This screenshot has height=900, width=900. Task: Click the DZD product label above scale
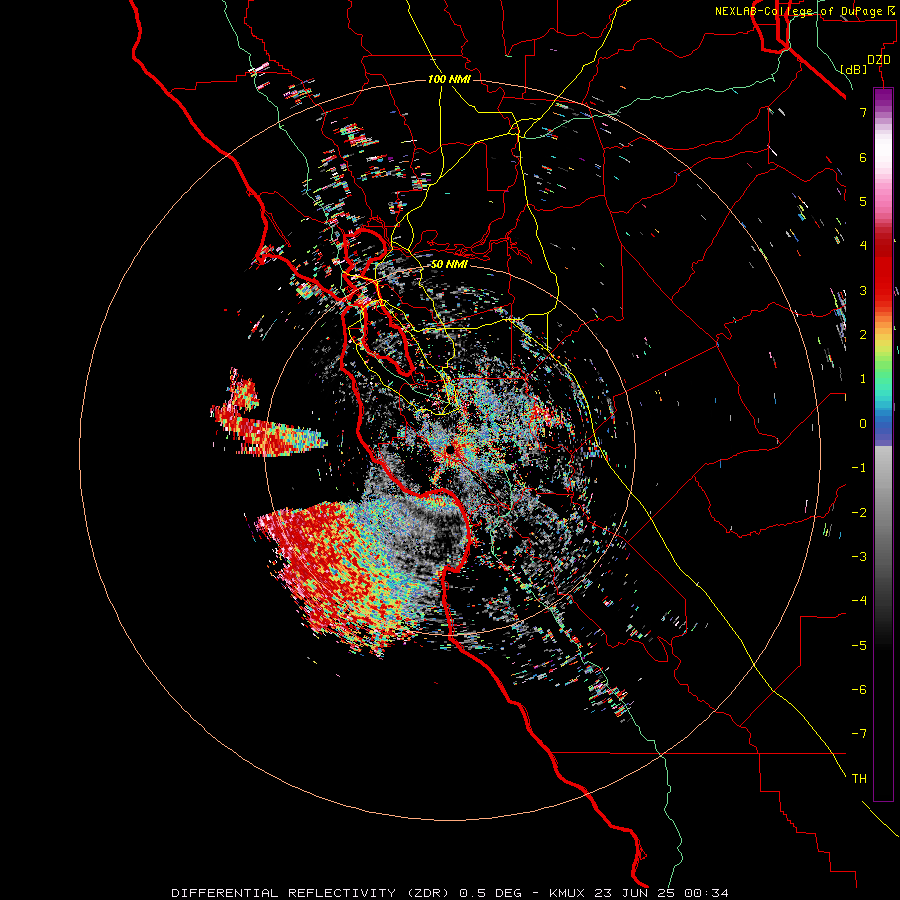click(879, 60)
